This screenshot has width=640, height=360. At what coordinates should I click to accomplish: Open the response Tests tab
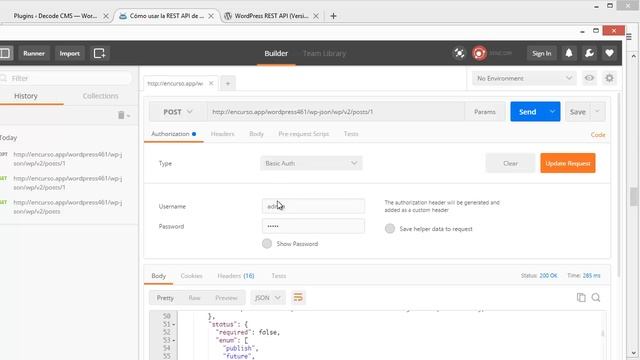click(x=279, y=276)
